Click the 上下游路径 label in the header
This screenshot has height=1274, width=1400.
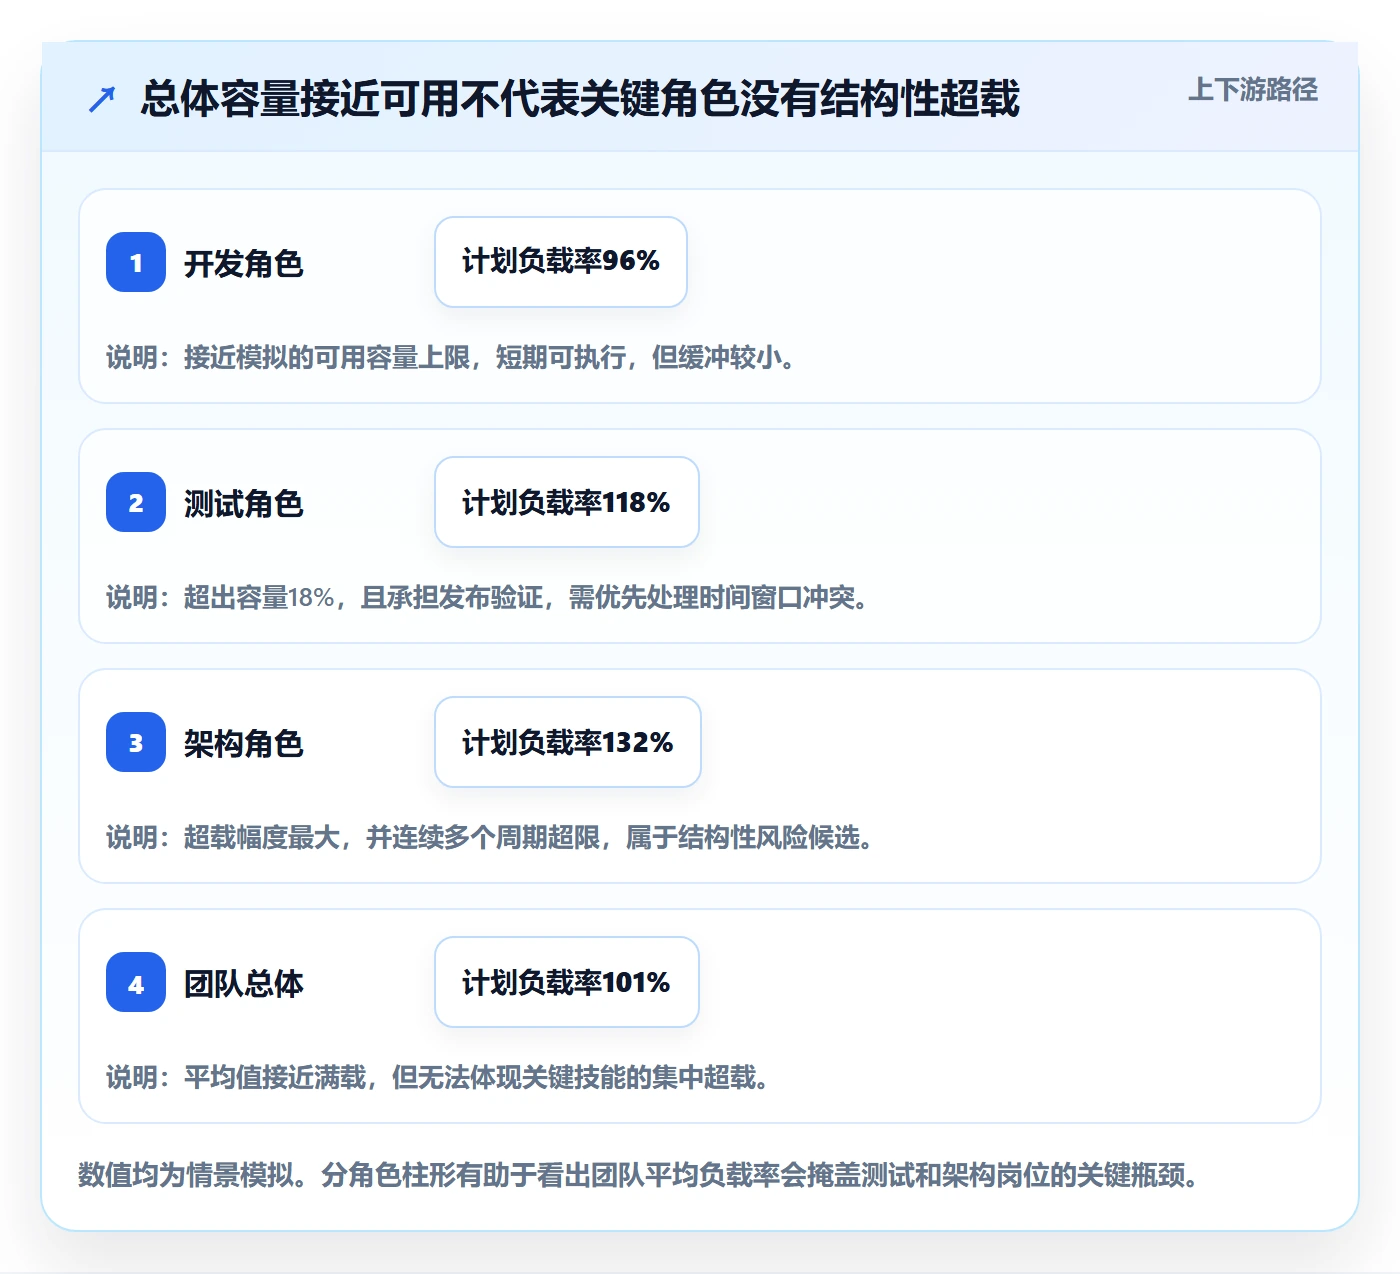pyautogui.click(x=1253, y=90)
